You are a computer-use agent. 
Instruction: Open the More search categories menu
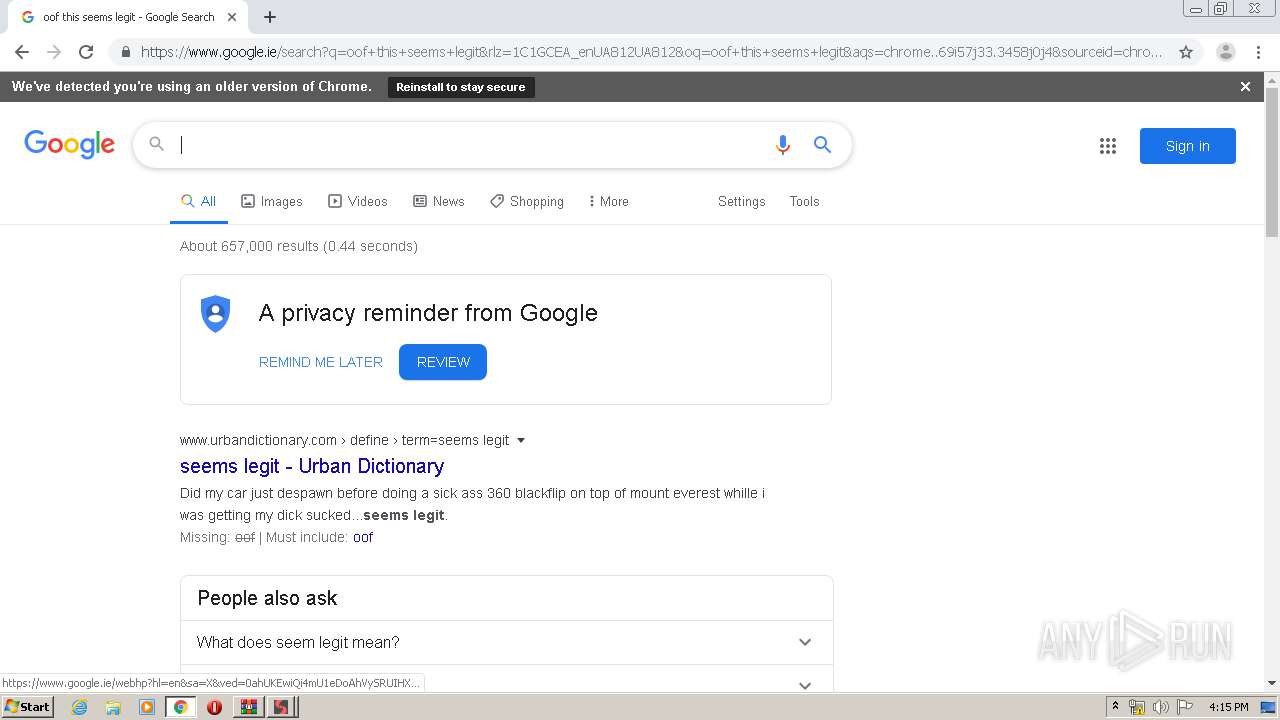coord(609,201)
